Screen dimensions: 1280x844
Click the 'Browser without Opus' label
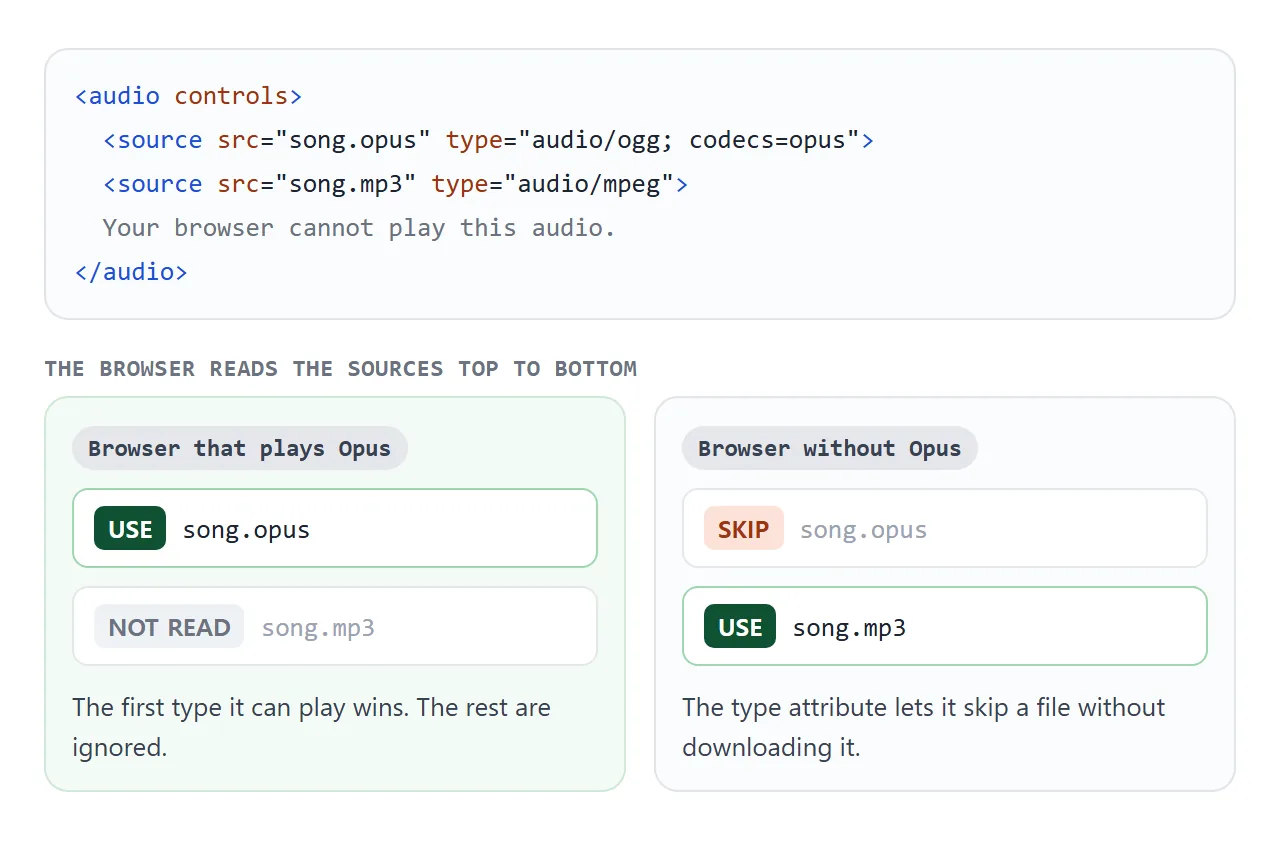click(x=830, y=448)
